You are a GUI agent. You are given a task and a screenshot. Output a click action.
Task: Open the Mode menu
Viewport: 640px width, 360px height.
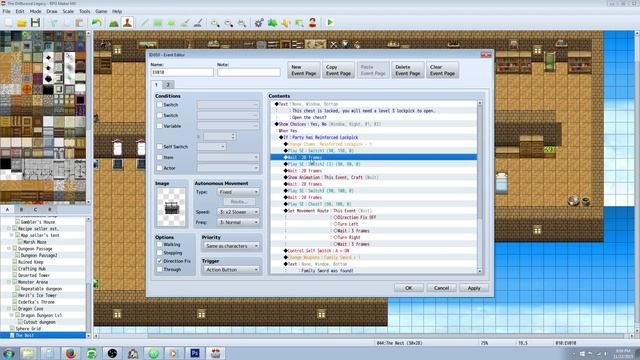point(36,11)
